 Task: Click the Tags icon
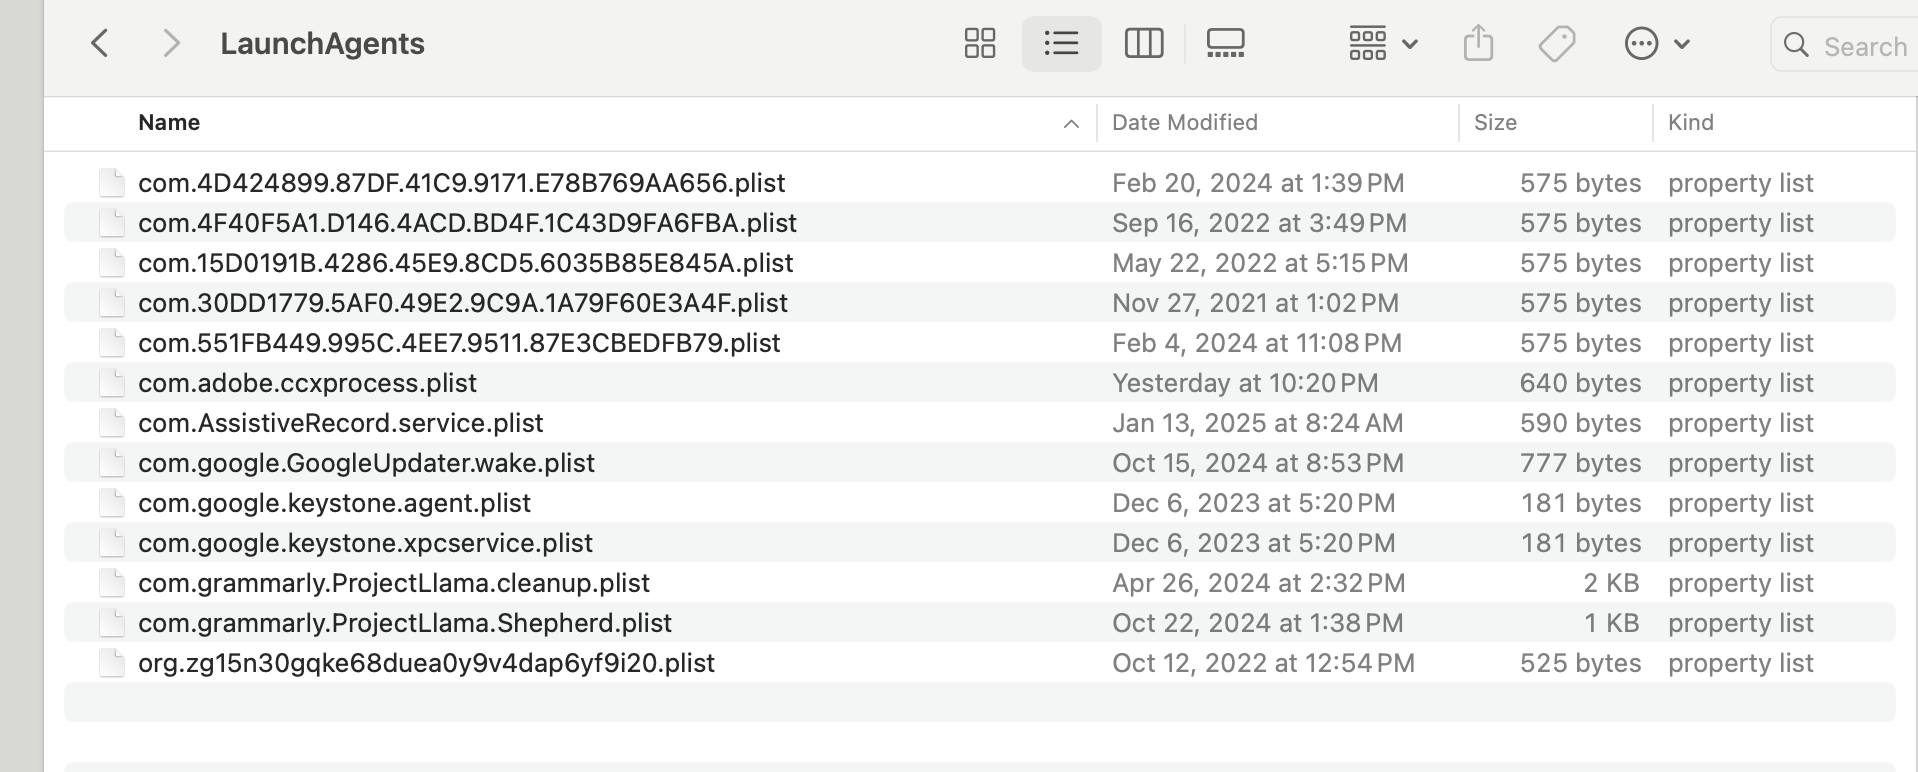[1556, 44]
